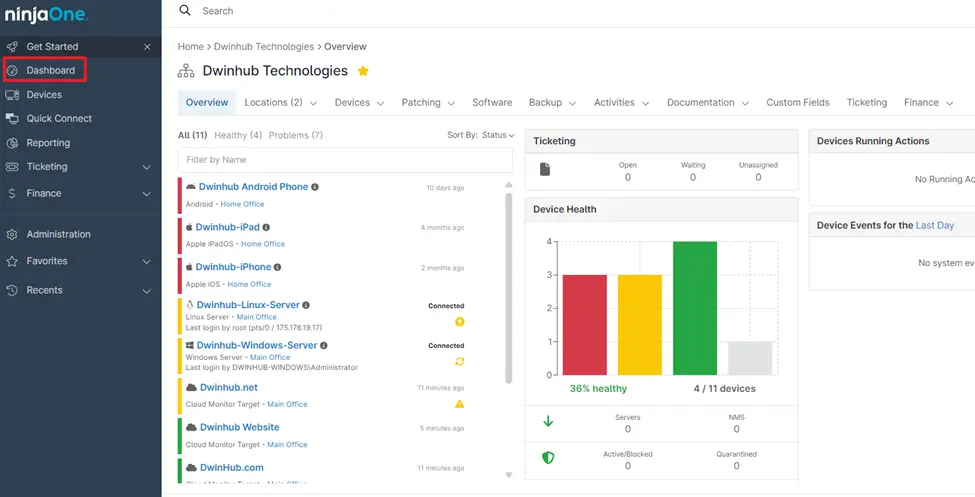975x497 pixels.
Task: Click the NinjaOne logo
Action: (x=47, y=15)
